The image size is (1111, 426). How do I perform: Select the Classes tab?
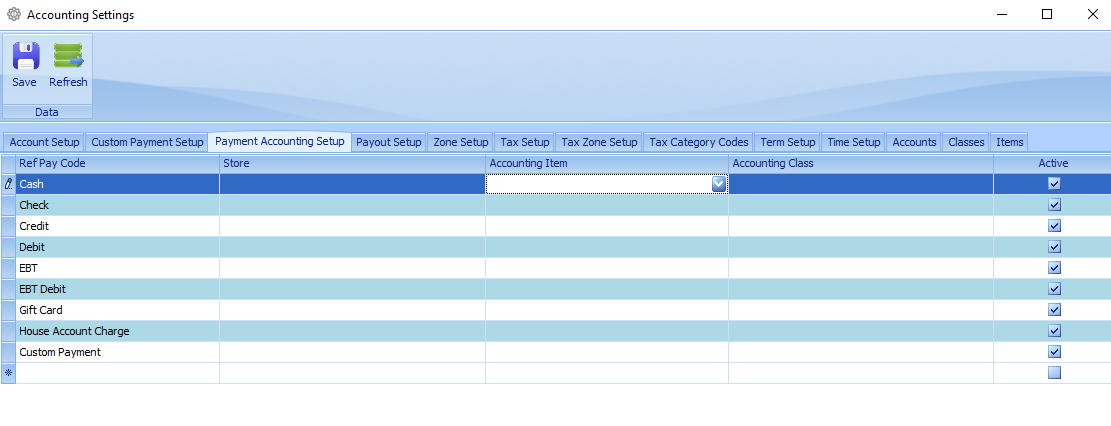tap(966, 142)
